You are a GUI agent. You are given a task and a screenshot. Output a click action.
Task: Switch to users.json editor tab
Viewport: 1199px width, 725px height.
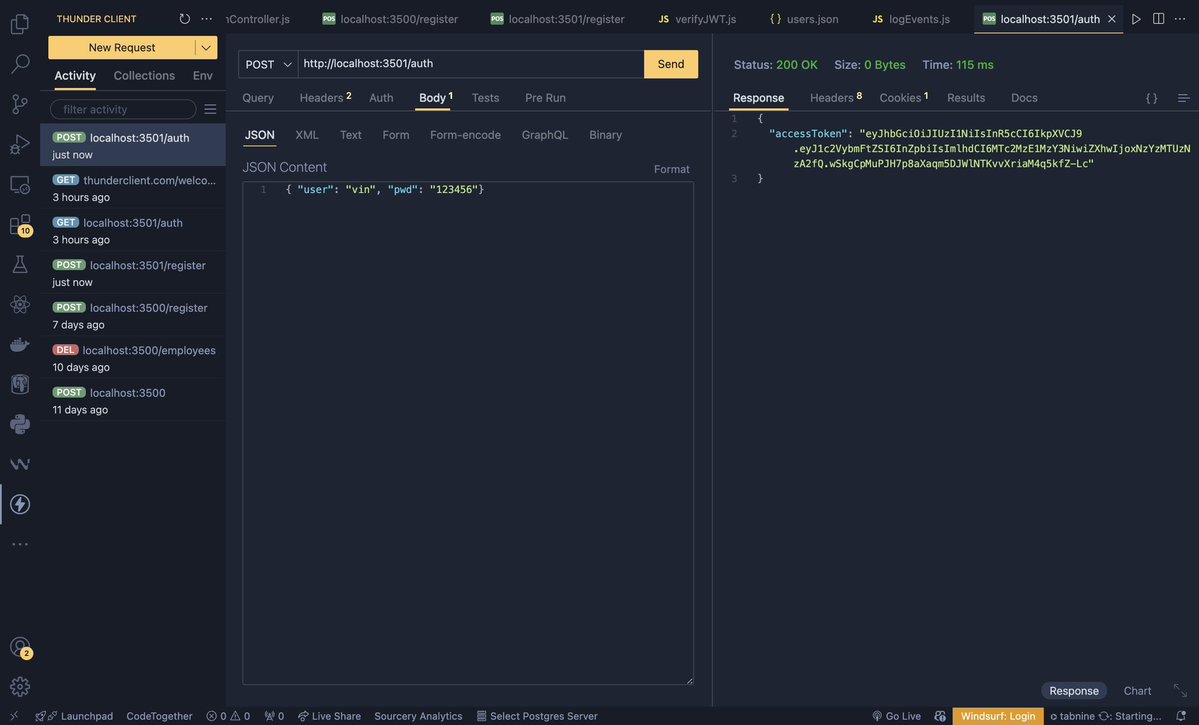point(803,18)
